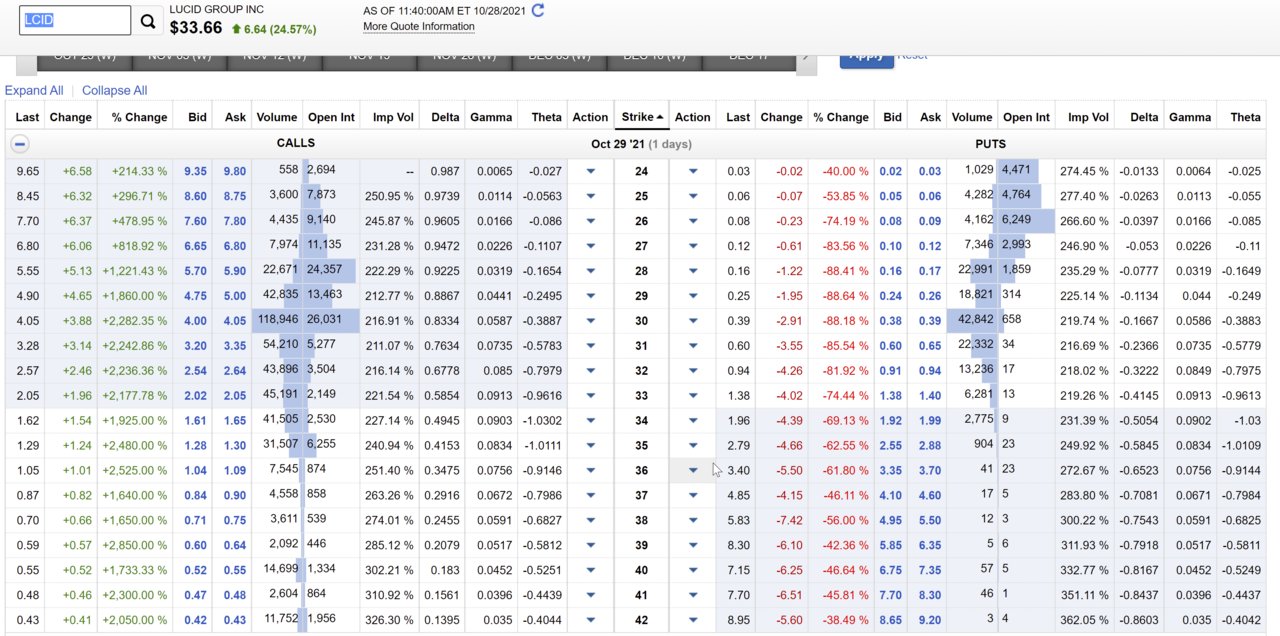Open calls Action dropdown for strike 30
The image size is (1280, 636).
(x=590, y=321)
